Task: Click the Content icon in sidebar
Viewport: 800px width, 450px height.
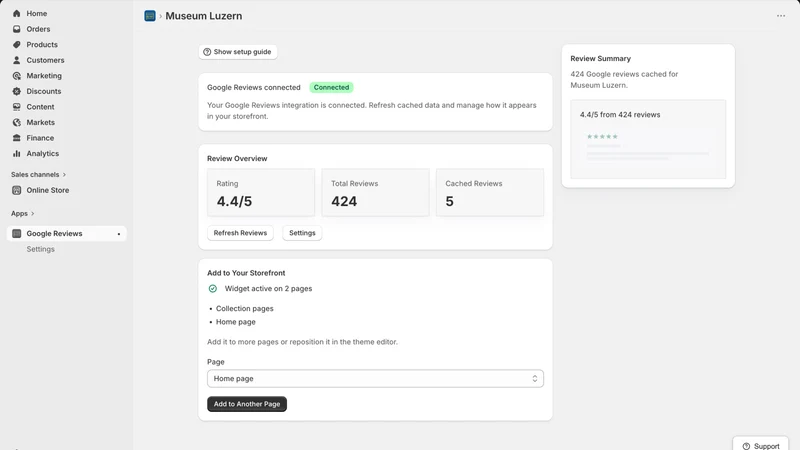Action: [x=16, y=107]
